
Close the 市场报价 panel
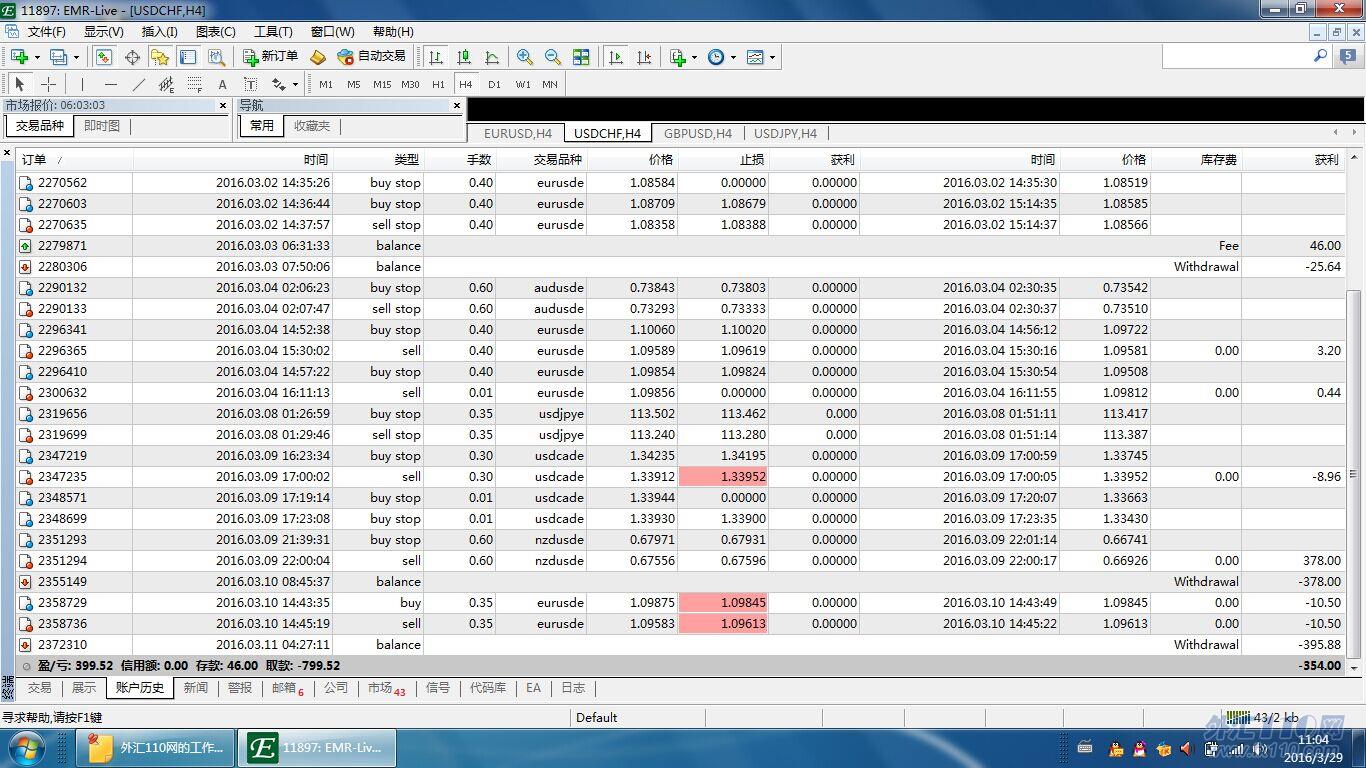(223, 105)
